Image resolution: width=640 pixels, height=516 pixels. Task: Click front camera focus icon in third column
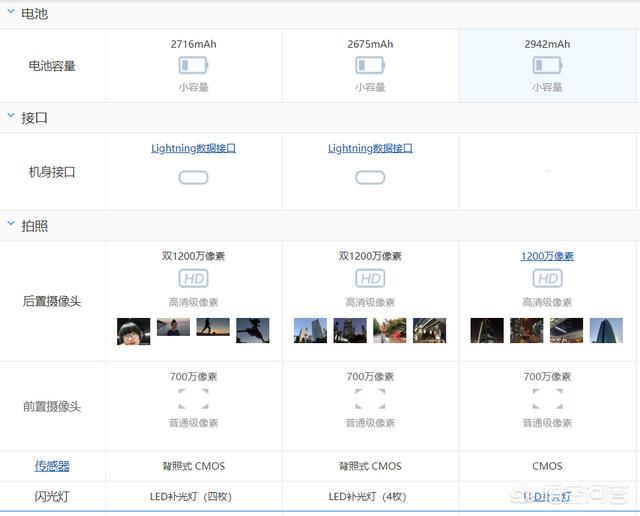547,399
